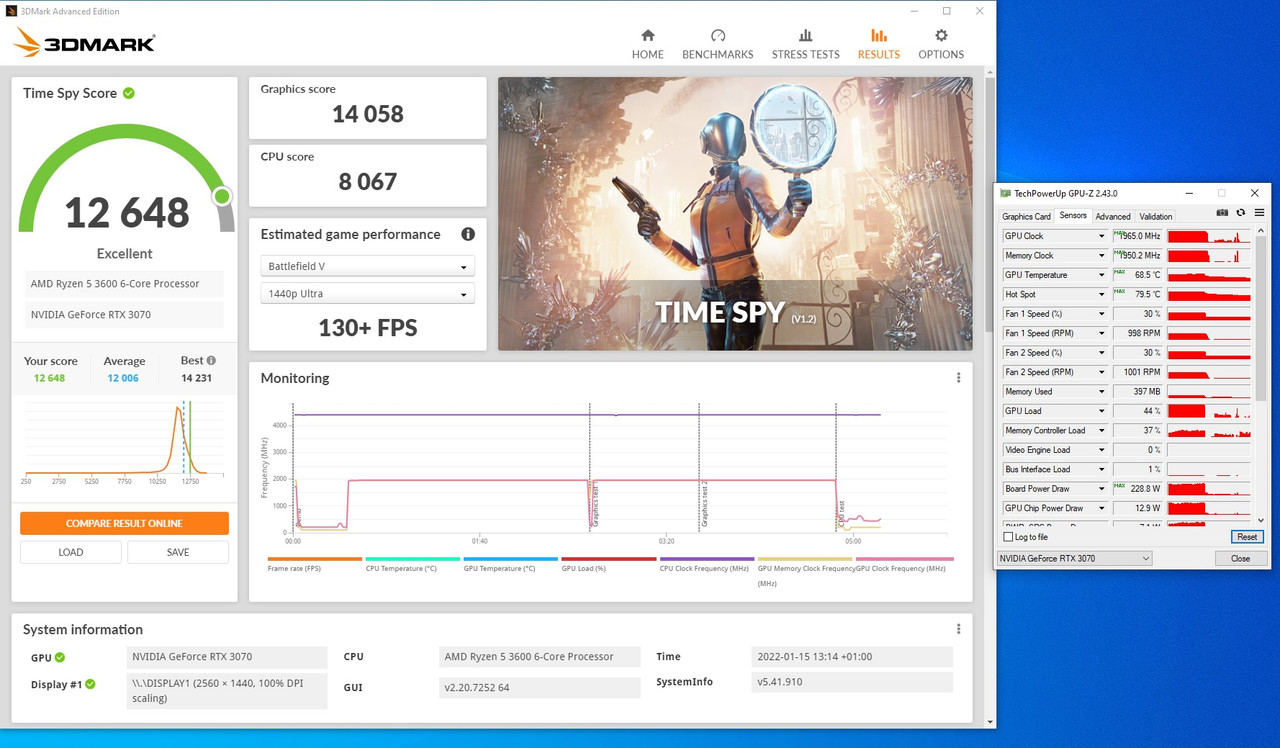Switch to Advanced tab in GPU-Z
Screen dimensions: 1280x748
[x=1112, y=216]
